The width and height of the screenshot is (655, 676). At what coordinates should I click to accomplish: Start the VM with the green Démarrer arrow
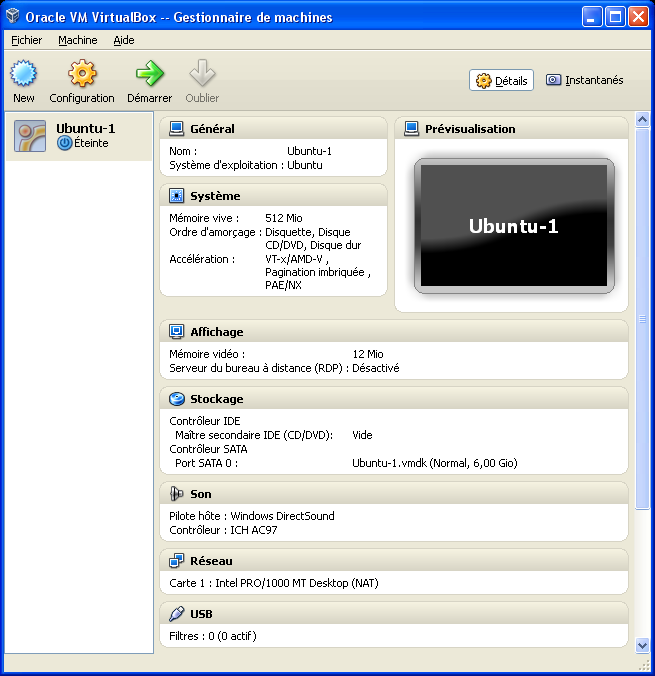coord(150,73)
